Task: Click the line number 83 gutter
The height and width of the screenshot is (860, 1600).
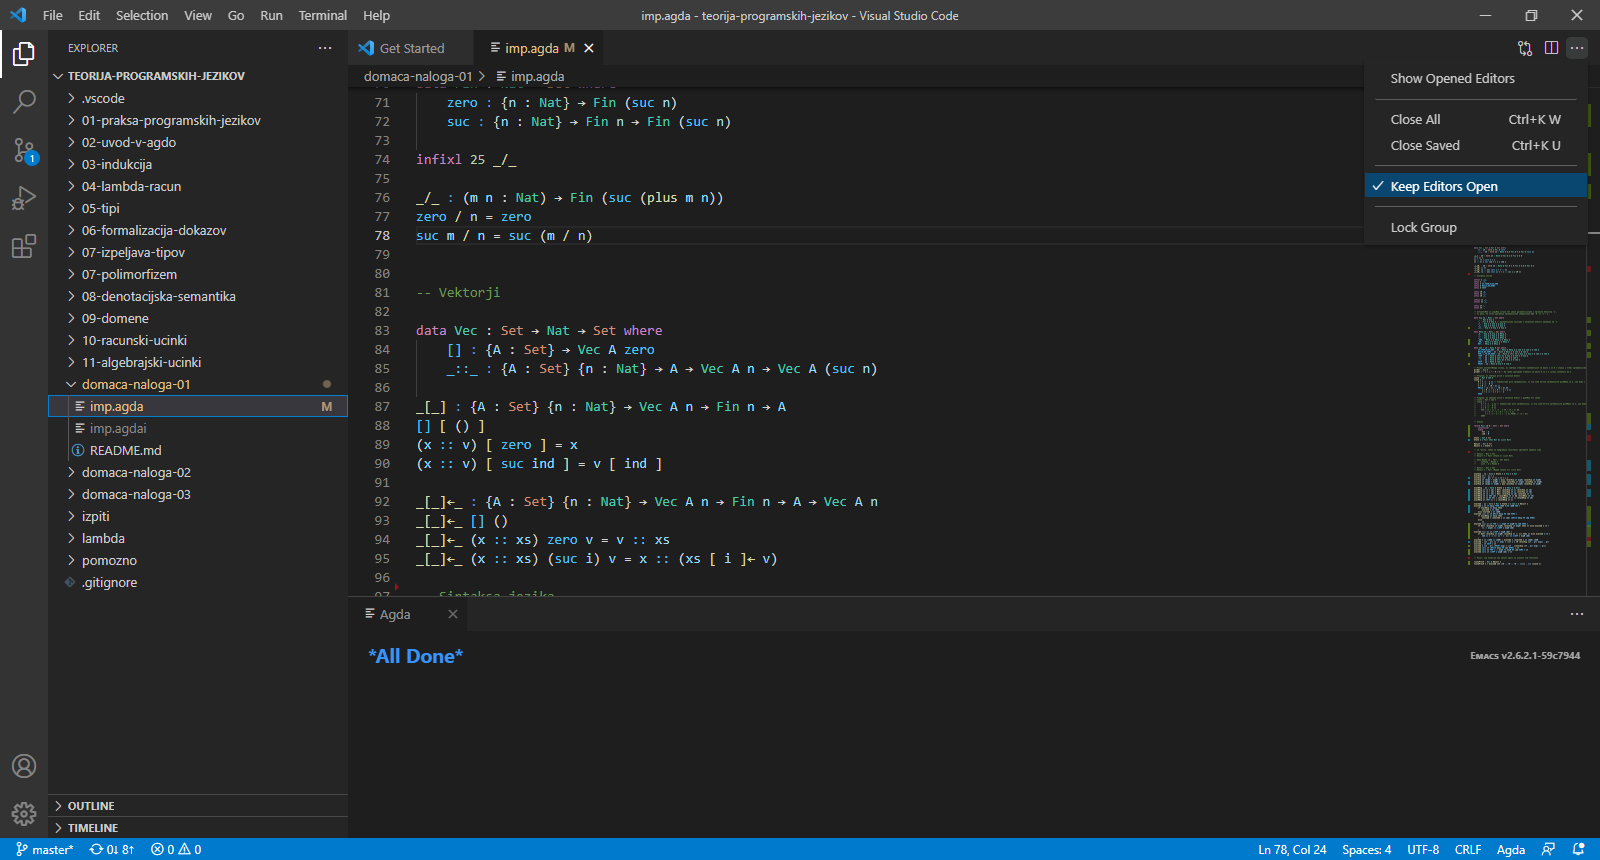Action: [x=382, y=331]
